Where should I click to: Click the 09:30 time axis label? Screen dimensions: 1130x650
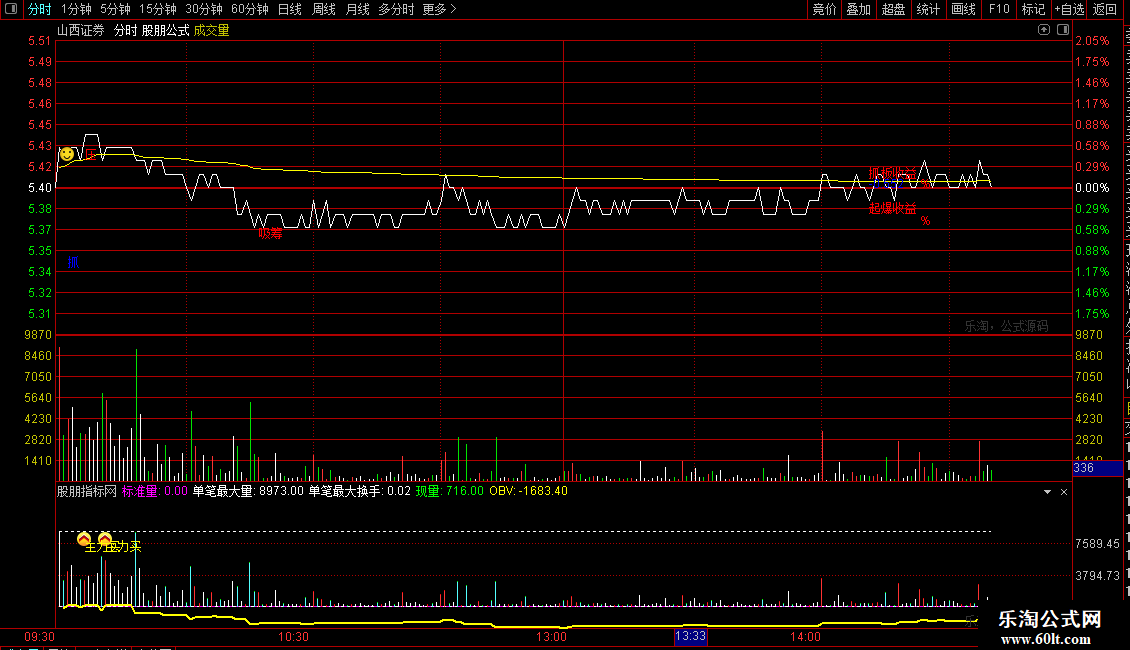click(40, 637)
